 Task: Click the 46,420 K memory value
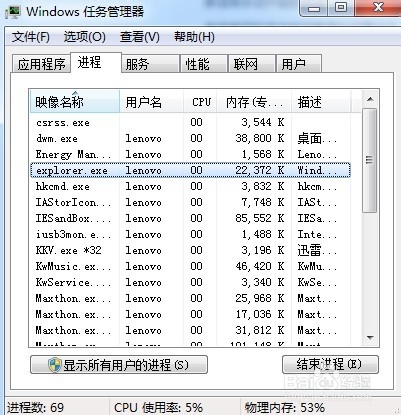click(x=260, y=266)
